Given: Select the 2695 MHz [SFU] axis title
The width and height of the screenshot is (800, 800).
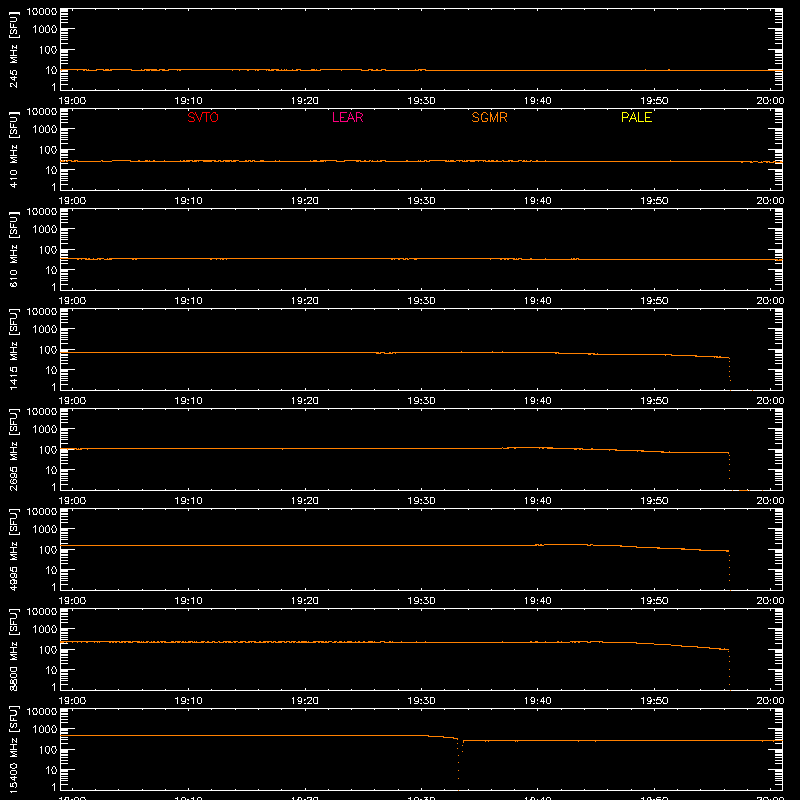Looking at the screenshot, I should click(x=14, y=449).
